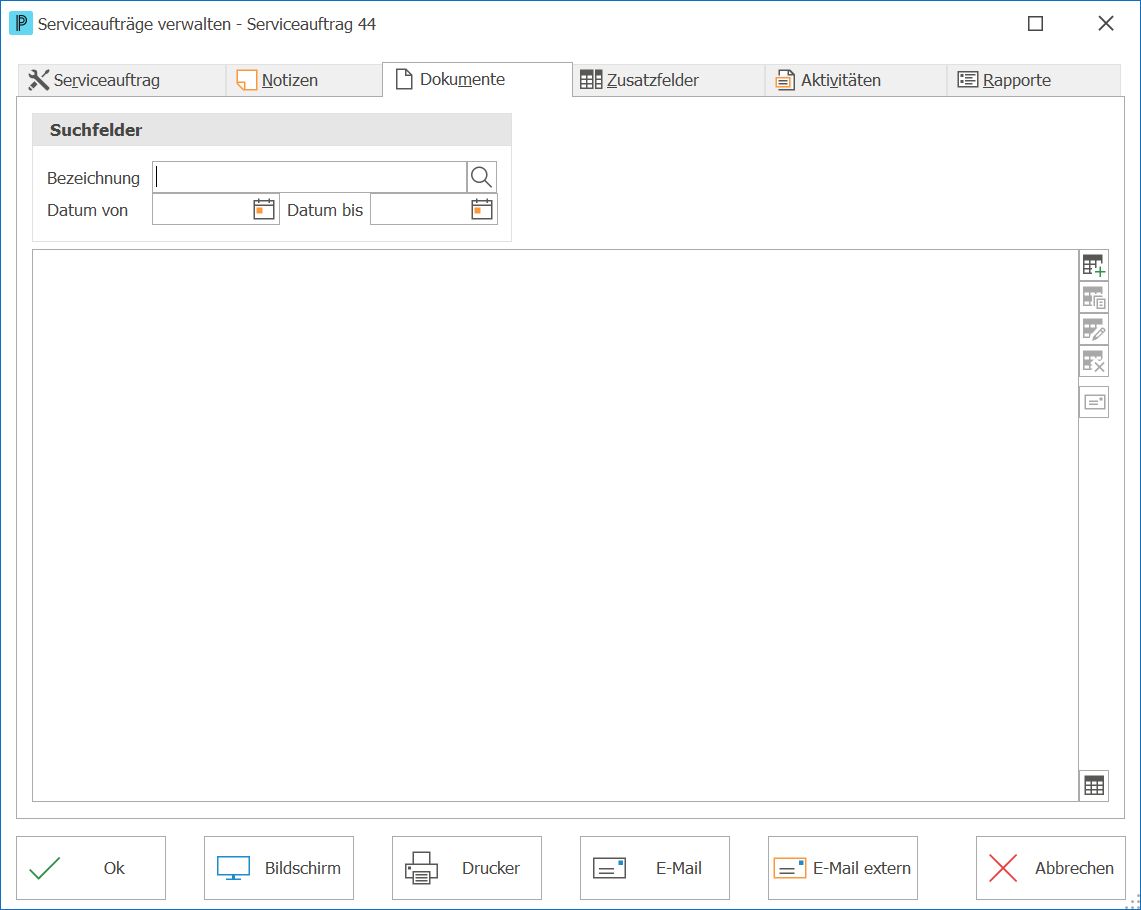Close the Serviceaufträge verwalten window

pos(1105,24)
